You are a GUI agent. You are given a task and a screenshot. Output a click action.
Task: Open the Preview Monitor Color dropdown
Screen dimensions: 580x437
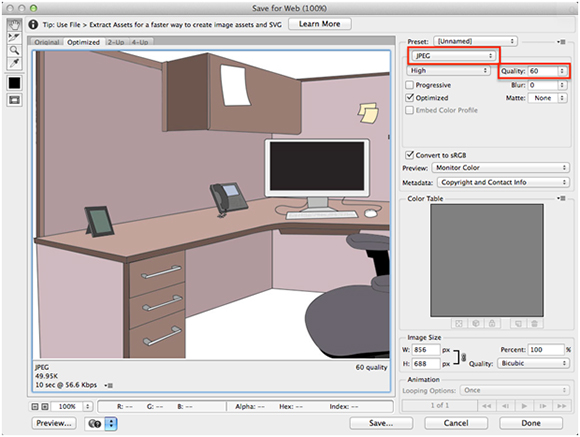coord(500,168)
